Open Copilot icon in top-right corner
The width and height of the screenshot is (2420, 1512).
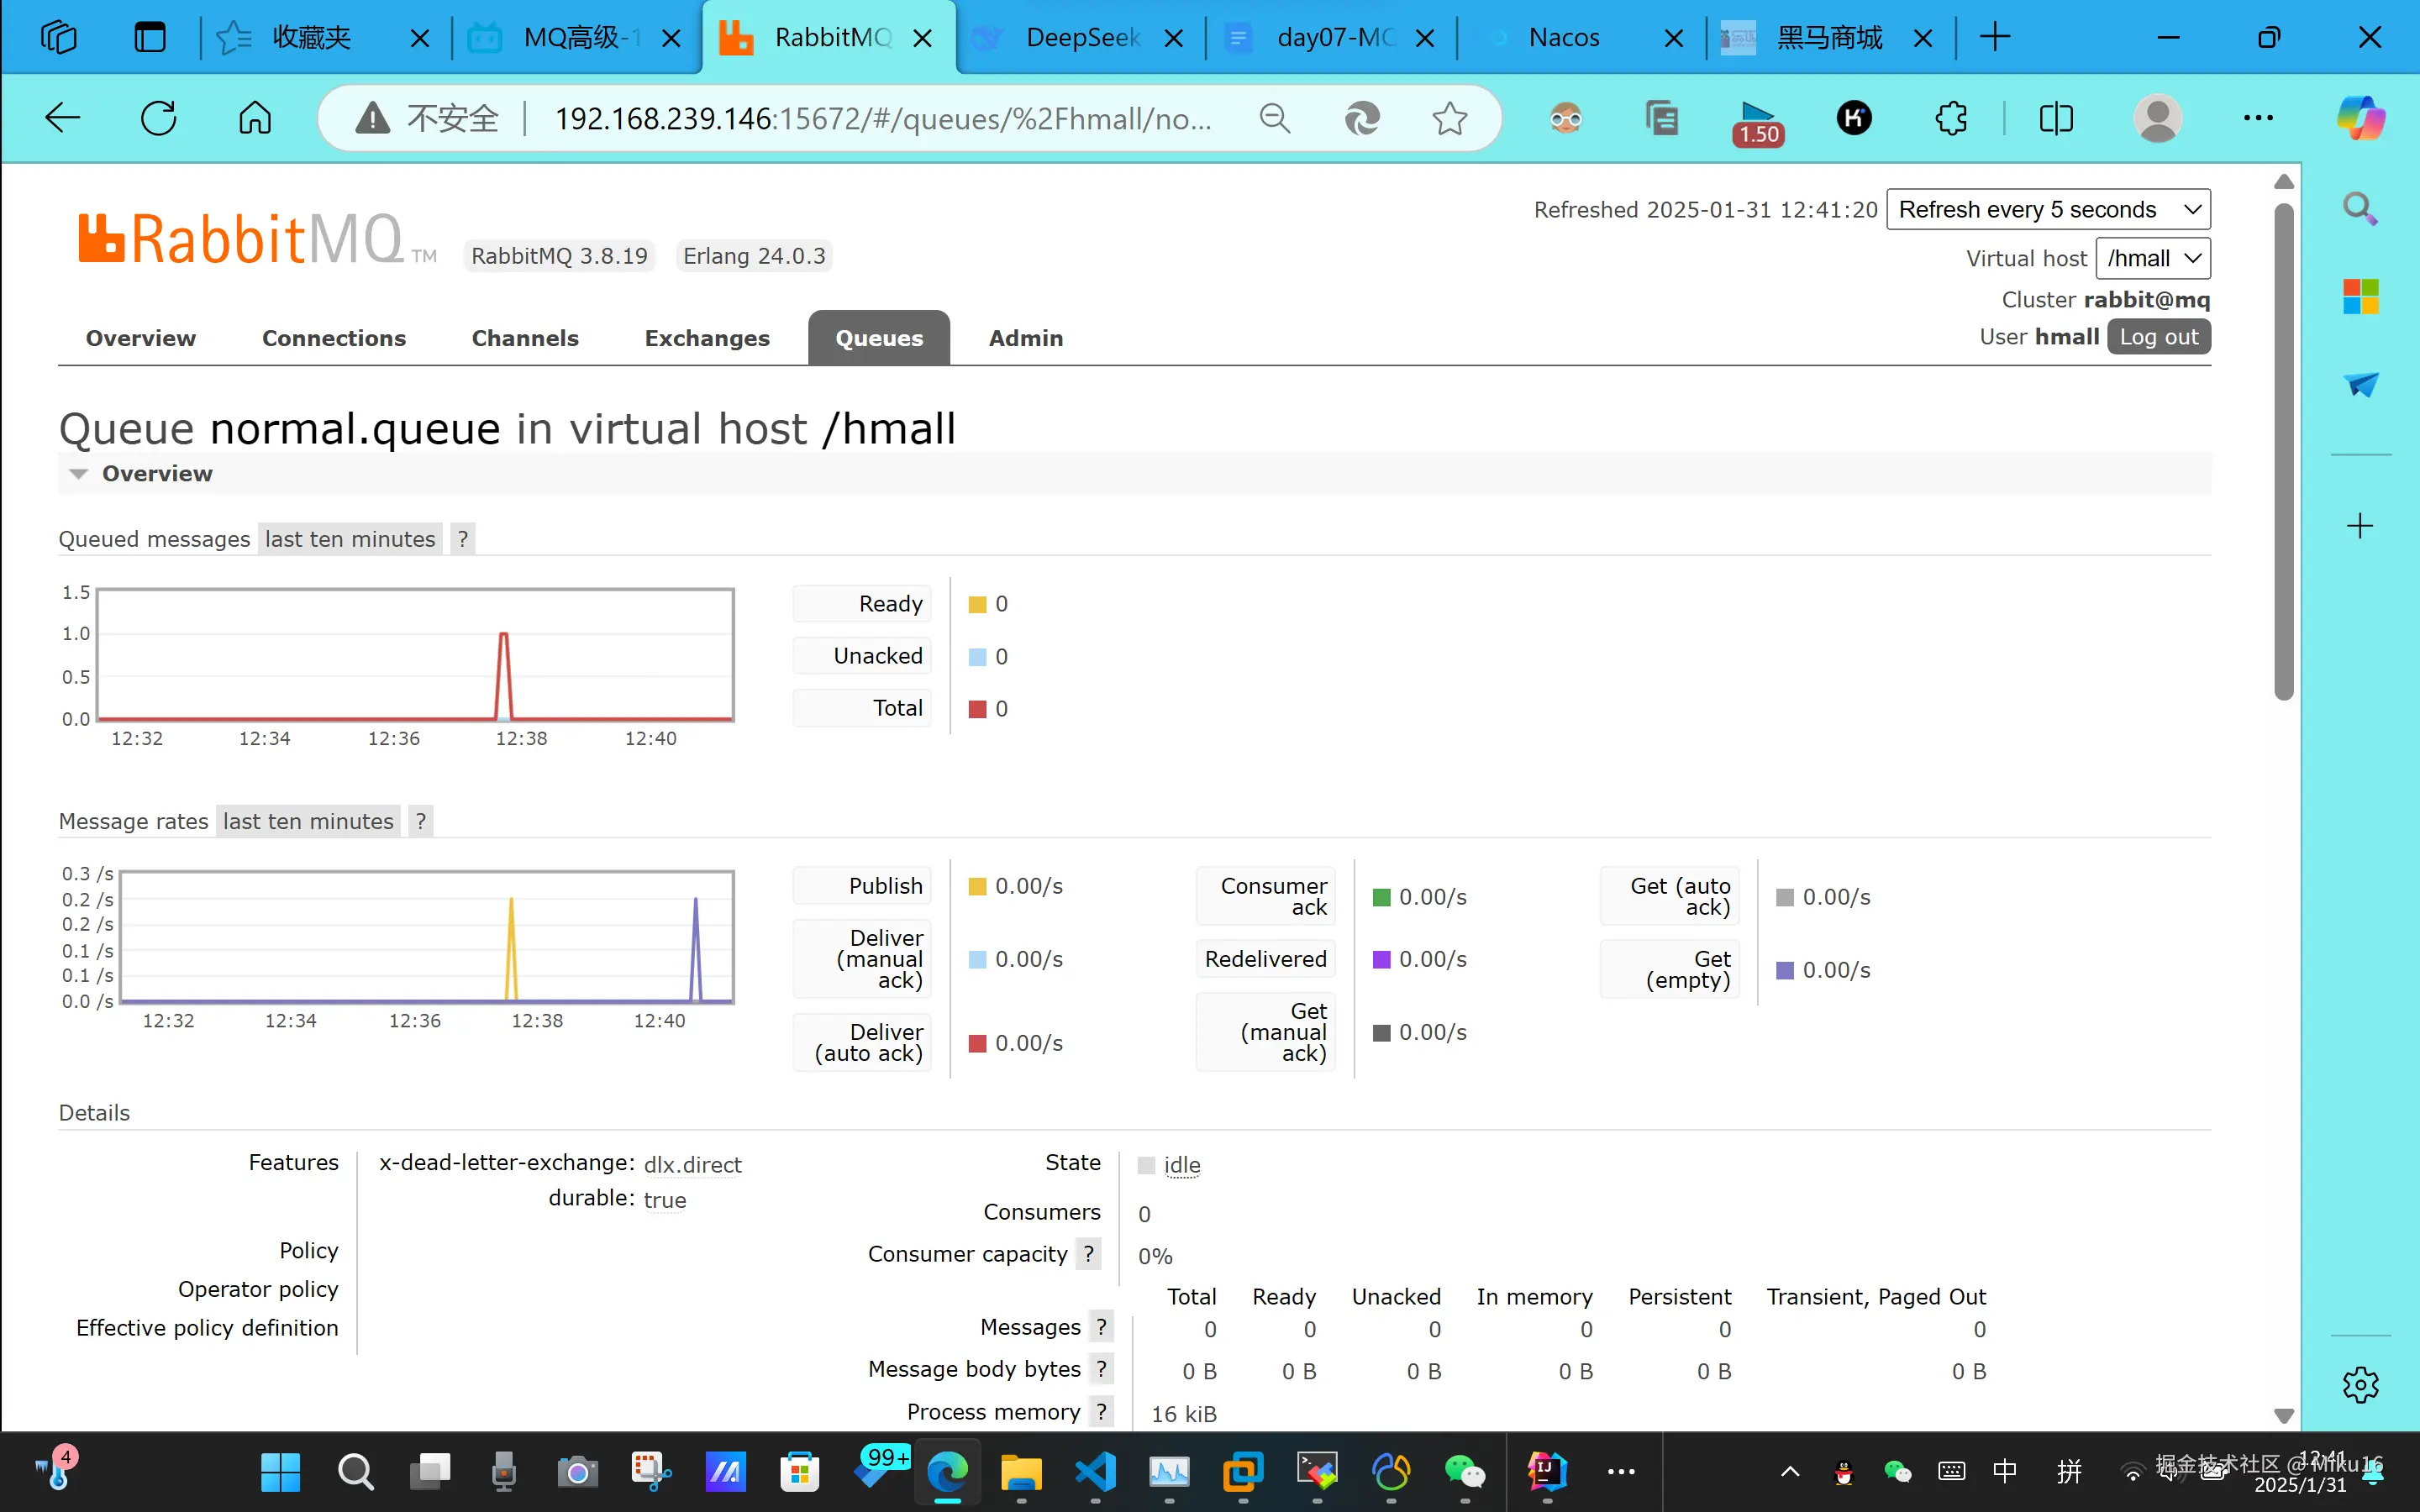click(2360, 118)
